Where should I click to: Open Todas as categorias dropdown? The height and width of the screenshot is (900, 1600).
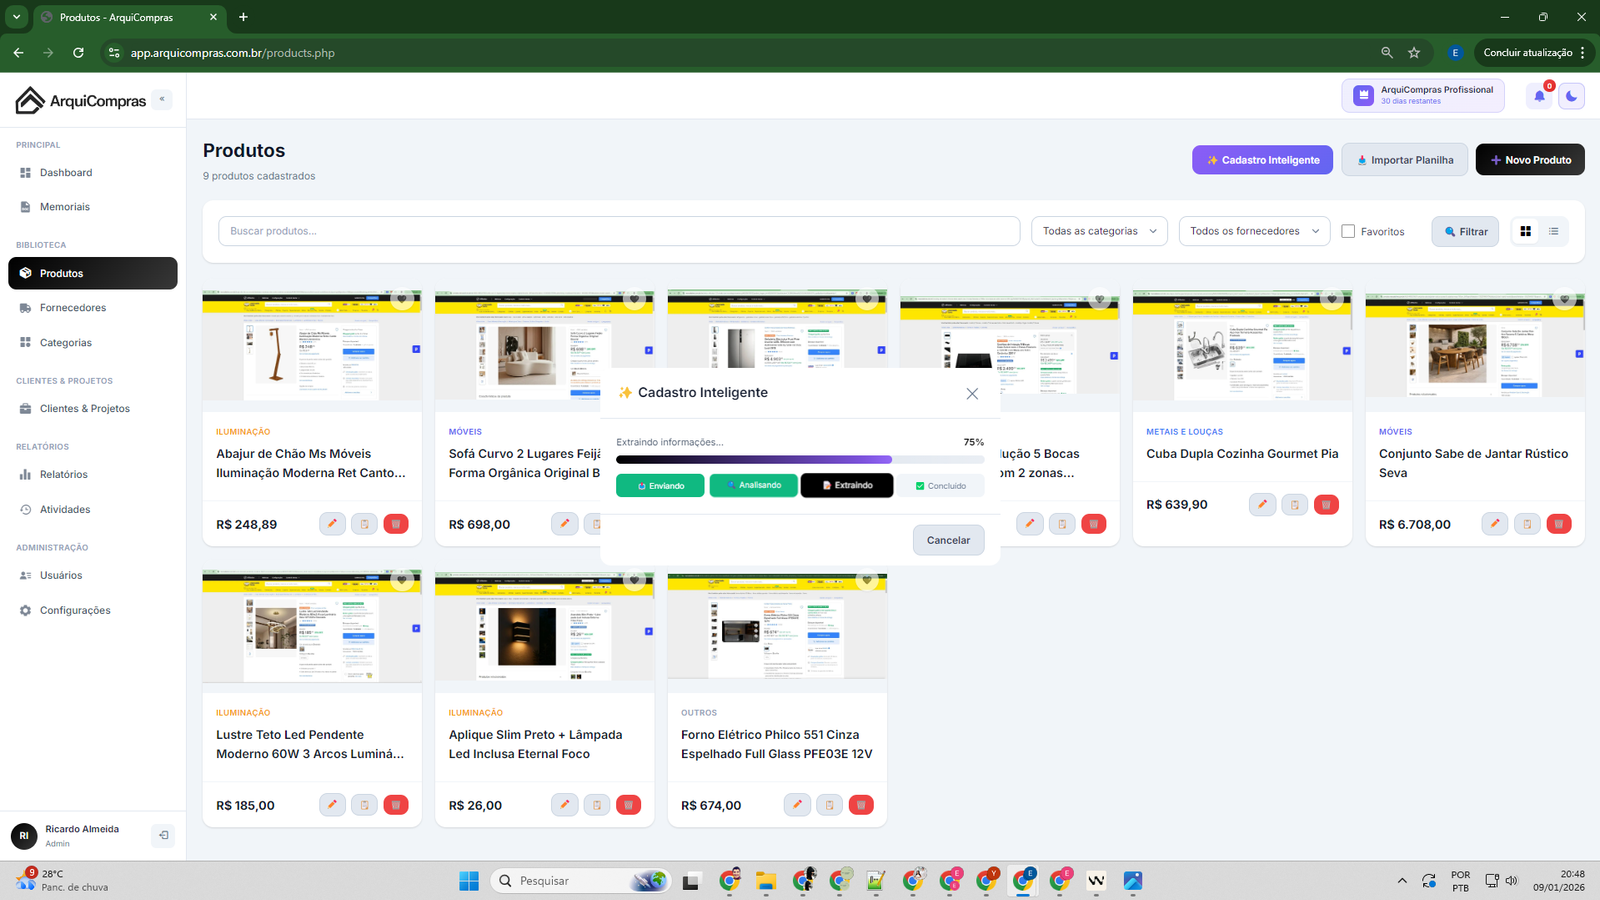coord(1099,231)
